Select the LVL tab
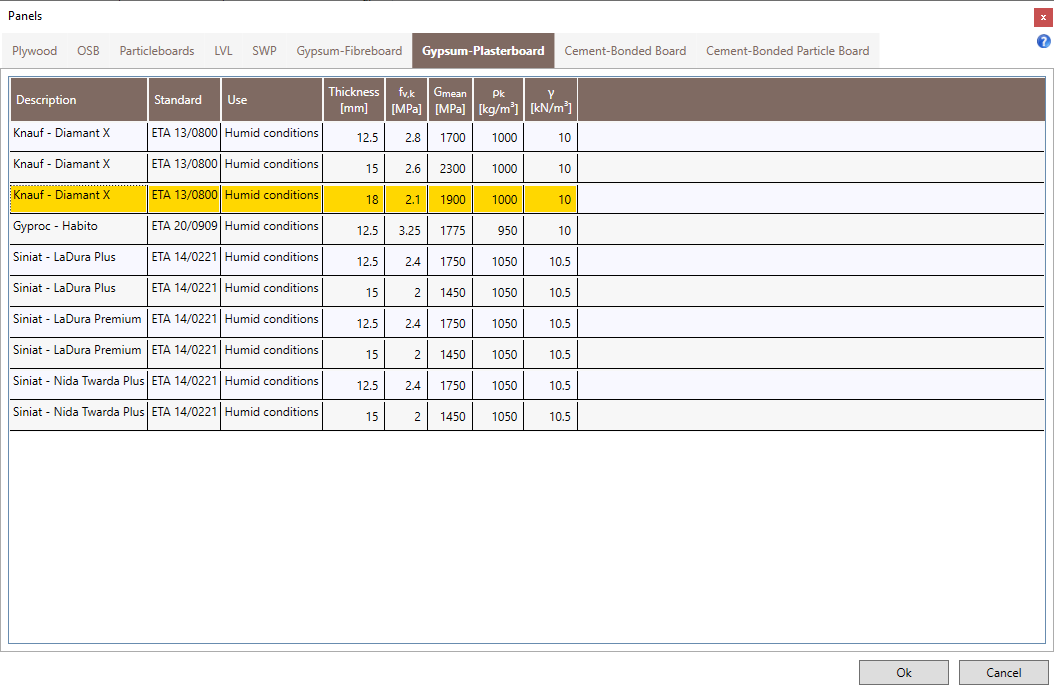 [223, 50]
